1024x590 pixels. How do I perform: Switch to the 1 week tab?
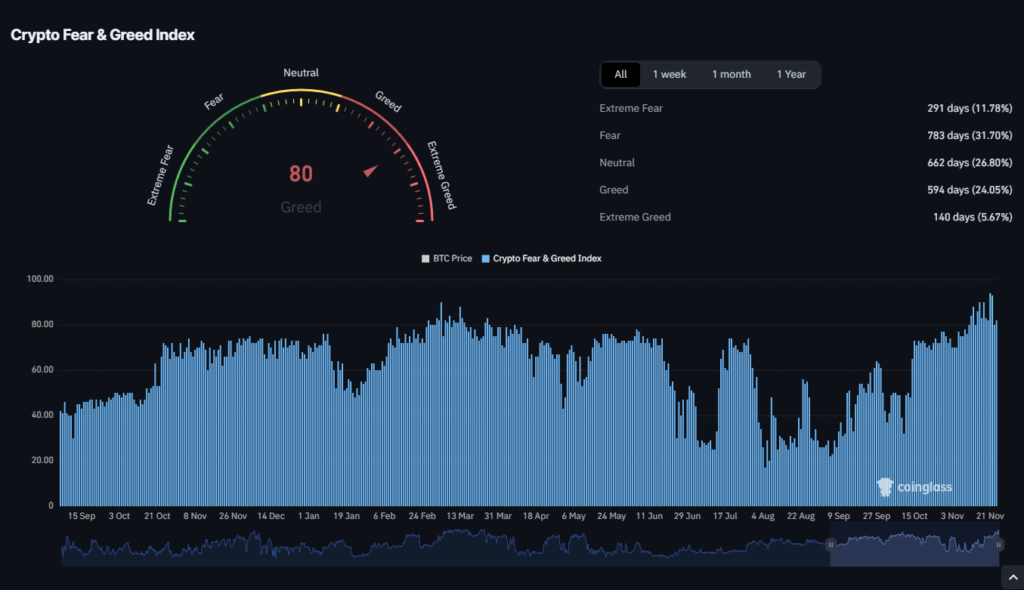pos(669,74)
